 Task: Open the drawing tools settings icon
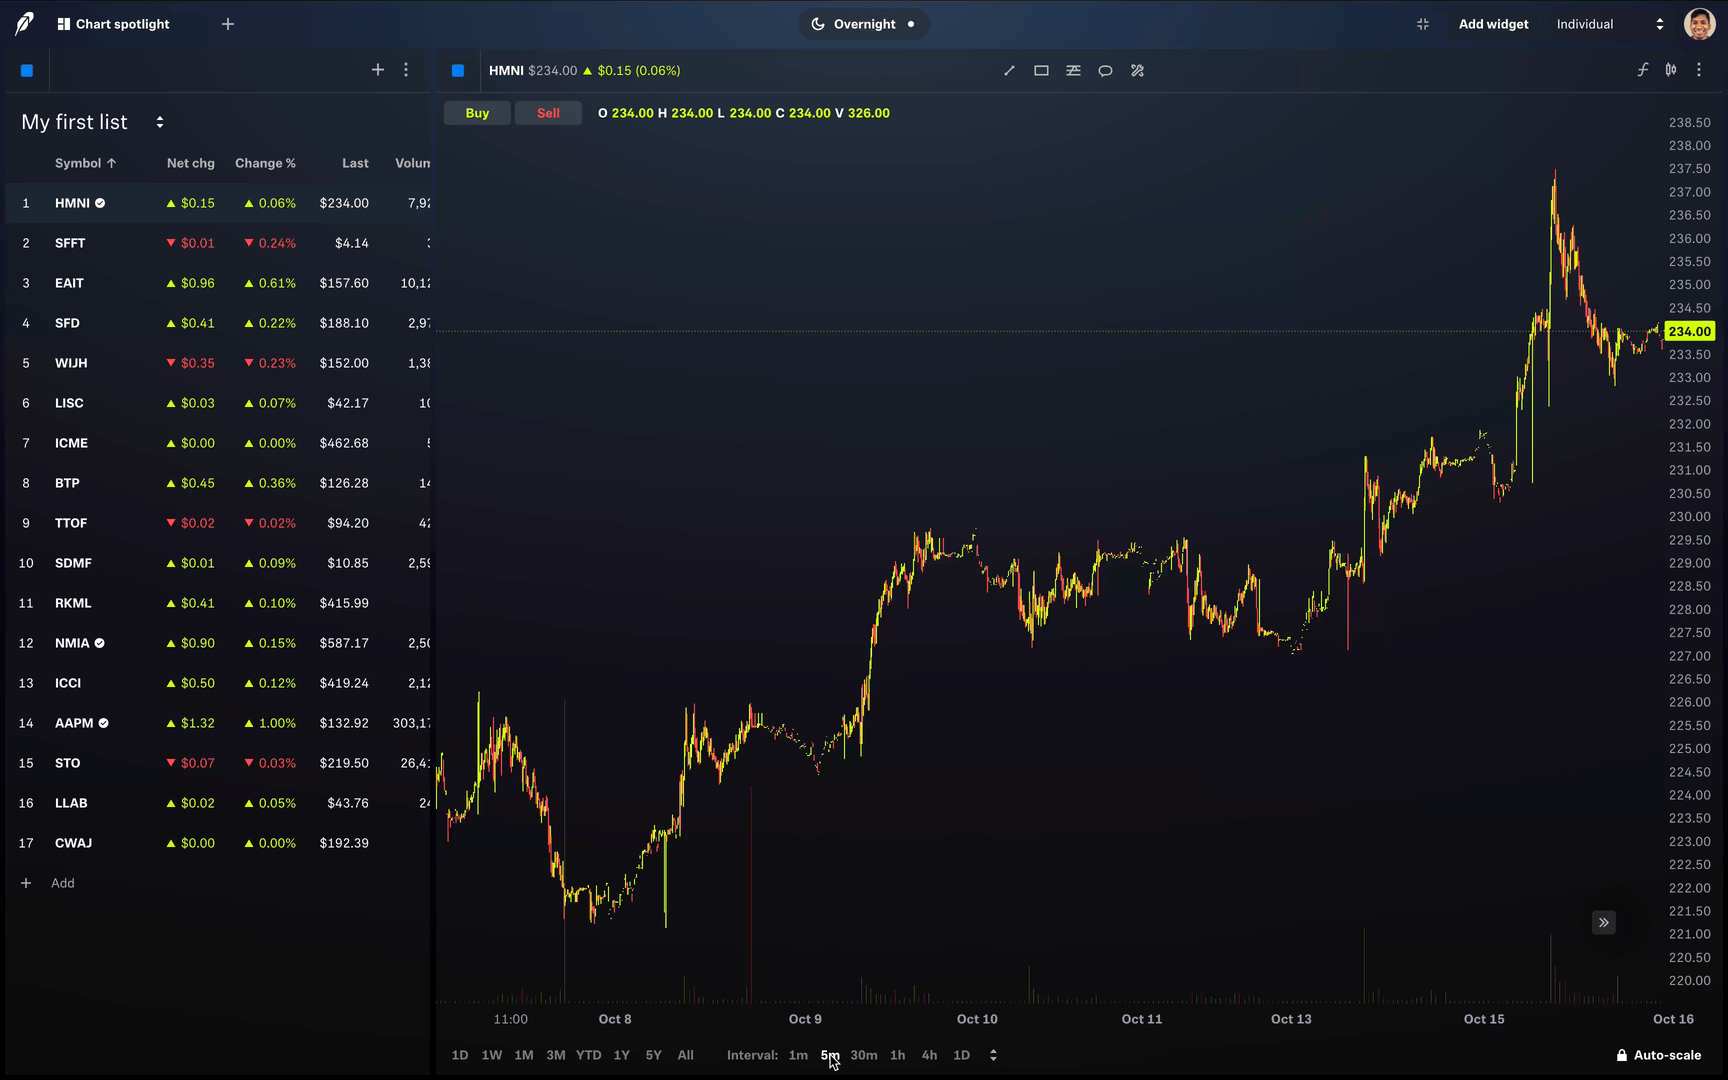pos(1137,71)
